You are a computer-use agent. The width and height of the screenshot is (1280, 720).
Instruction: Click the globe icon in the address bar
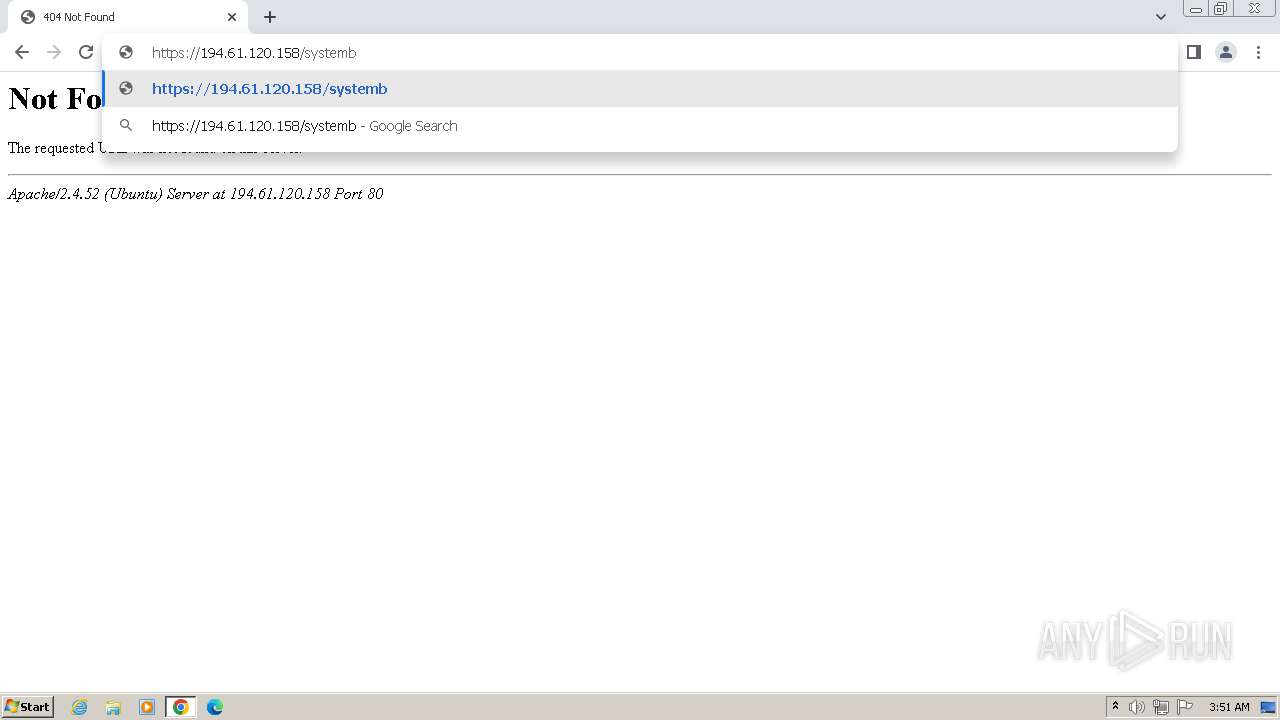pyautogui.click(x=126, y=52)
